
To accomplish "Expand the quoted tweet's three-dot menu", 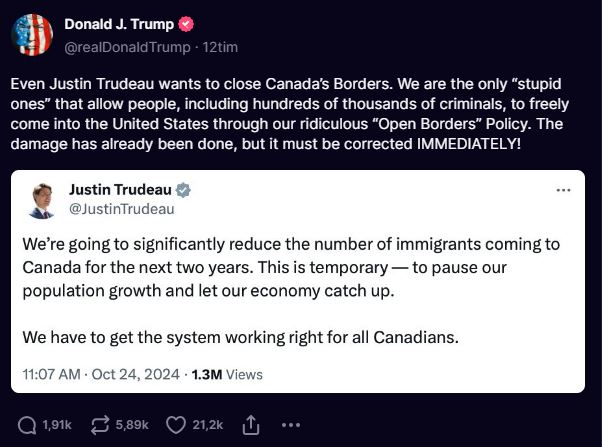I will [563, 190].
